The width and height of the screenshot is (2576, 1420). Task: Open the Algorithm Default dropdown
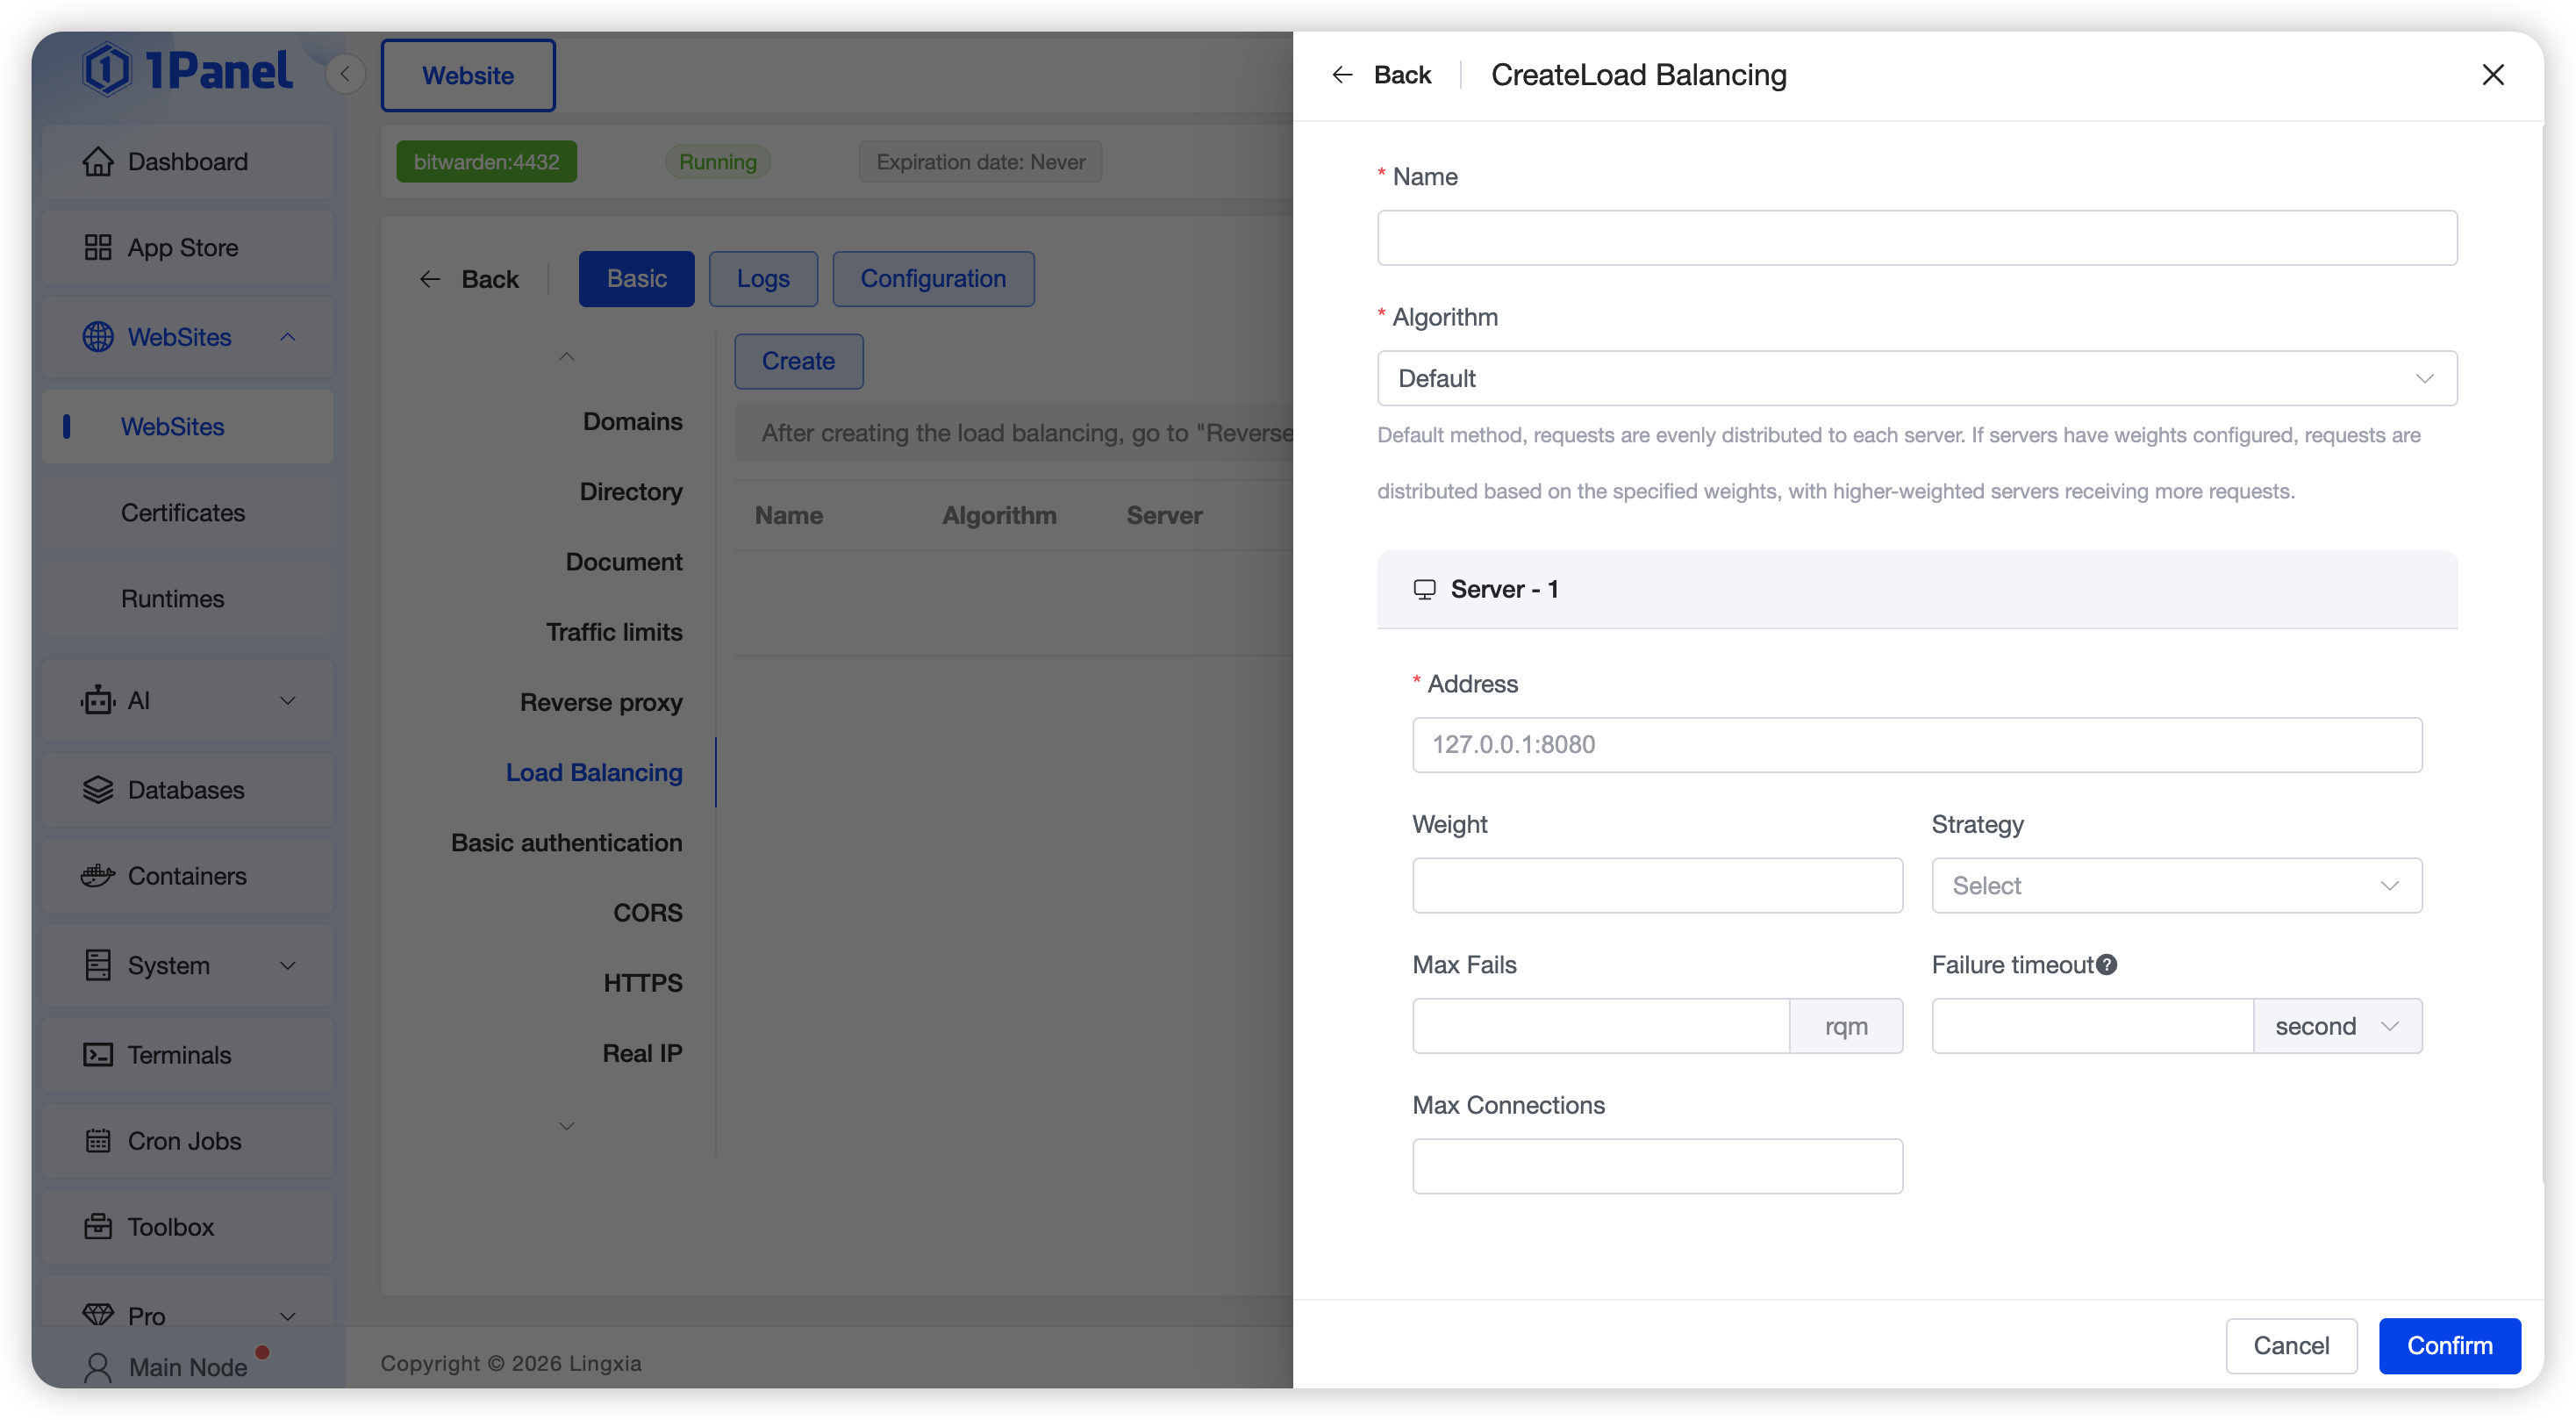(1916, 378)
